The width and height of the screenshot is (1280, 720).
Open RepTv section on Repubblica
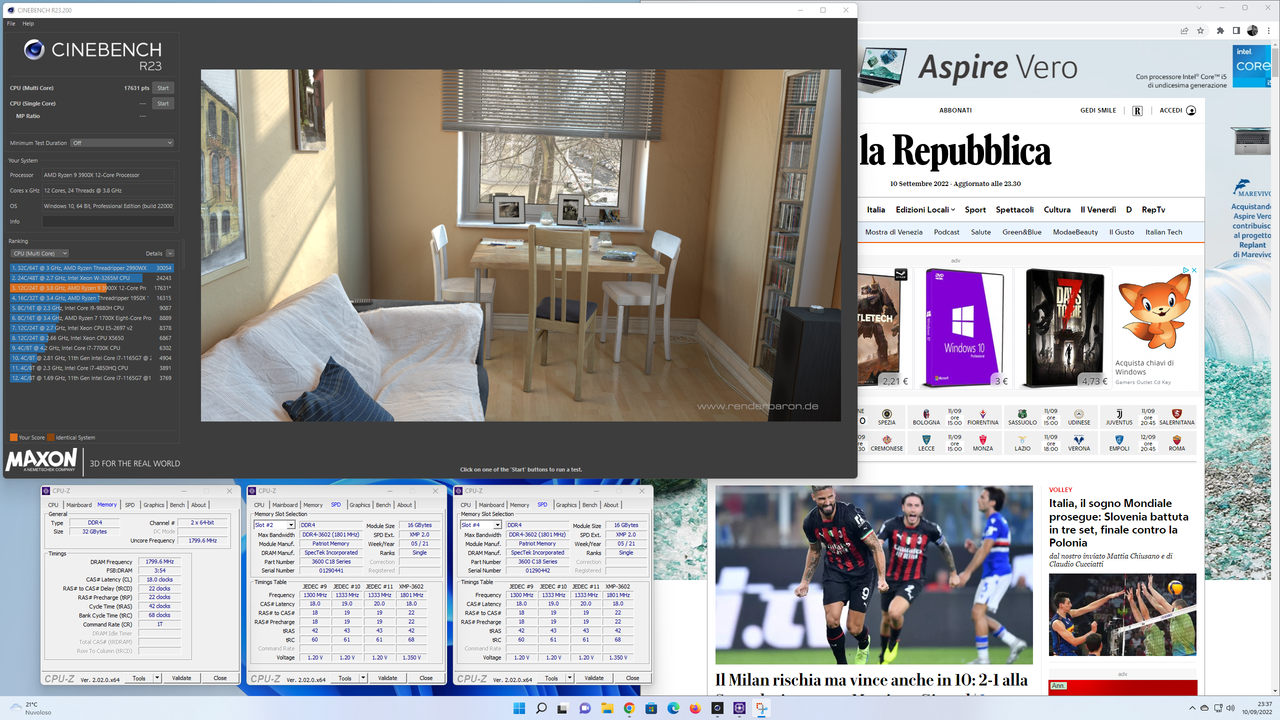(1153, 210)
